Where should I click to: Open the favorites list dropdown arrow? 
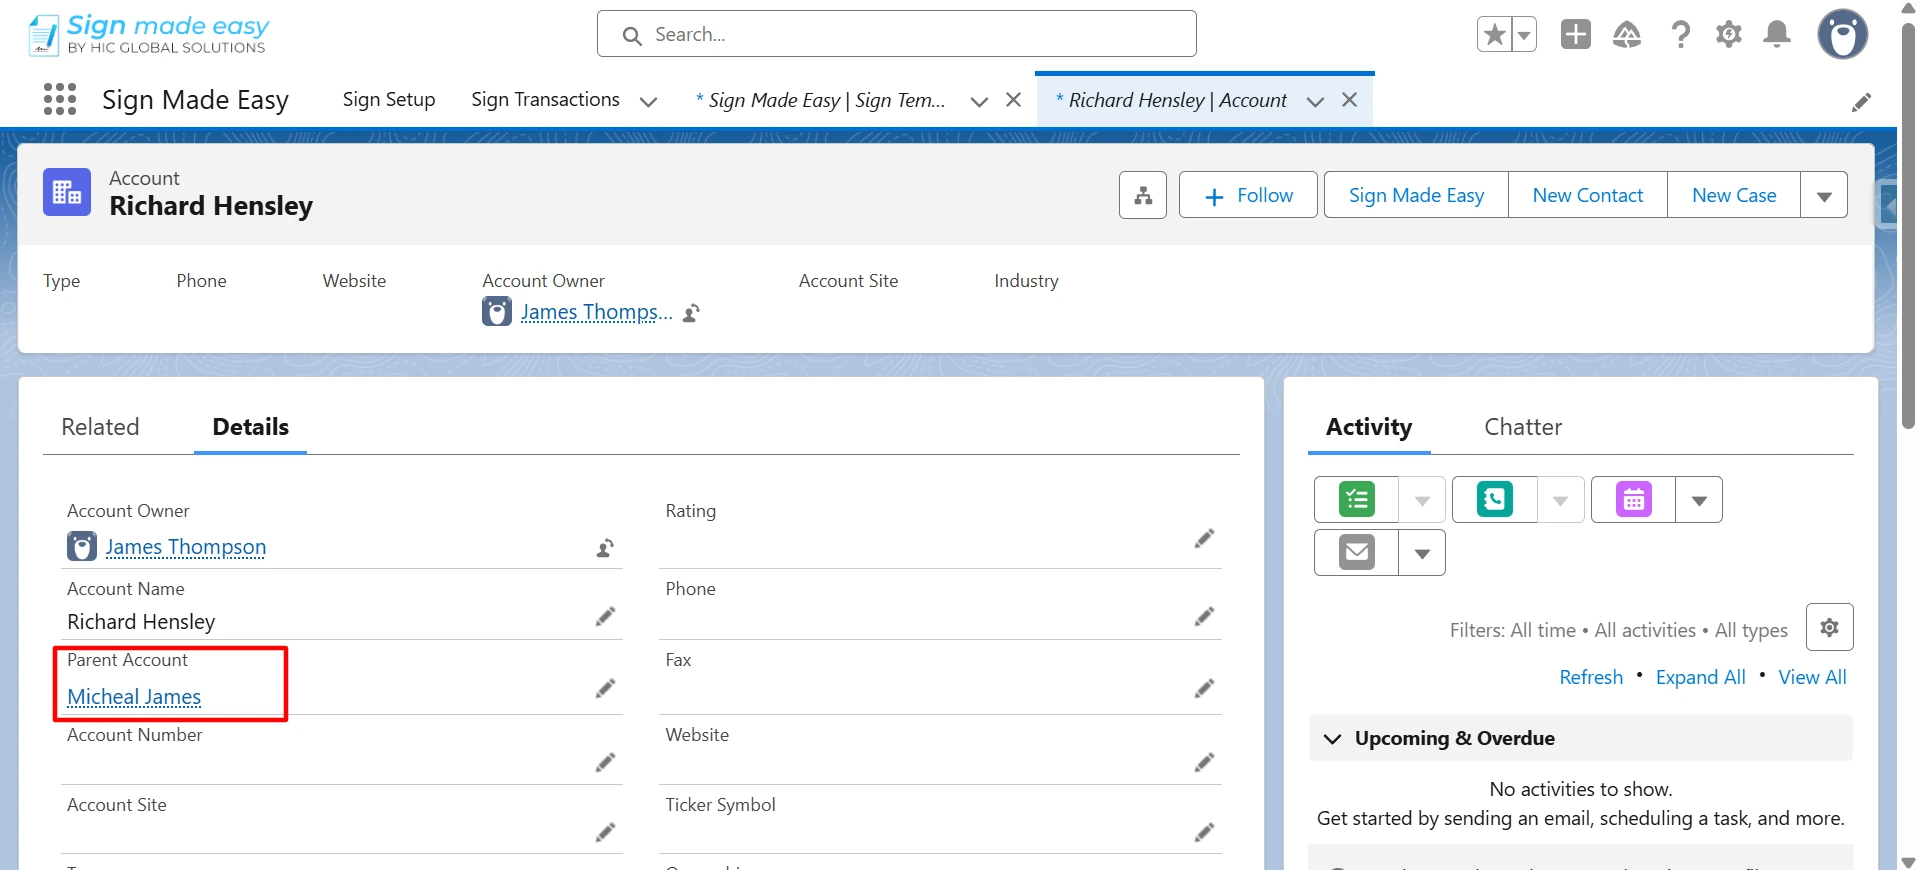(x=1523, y=35)
